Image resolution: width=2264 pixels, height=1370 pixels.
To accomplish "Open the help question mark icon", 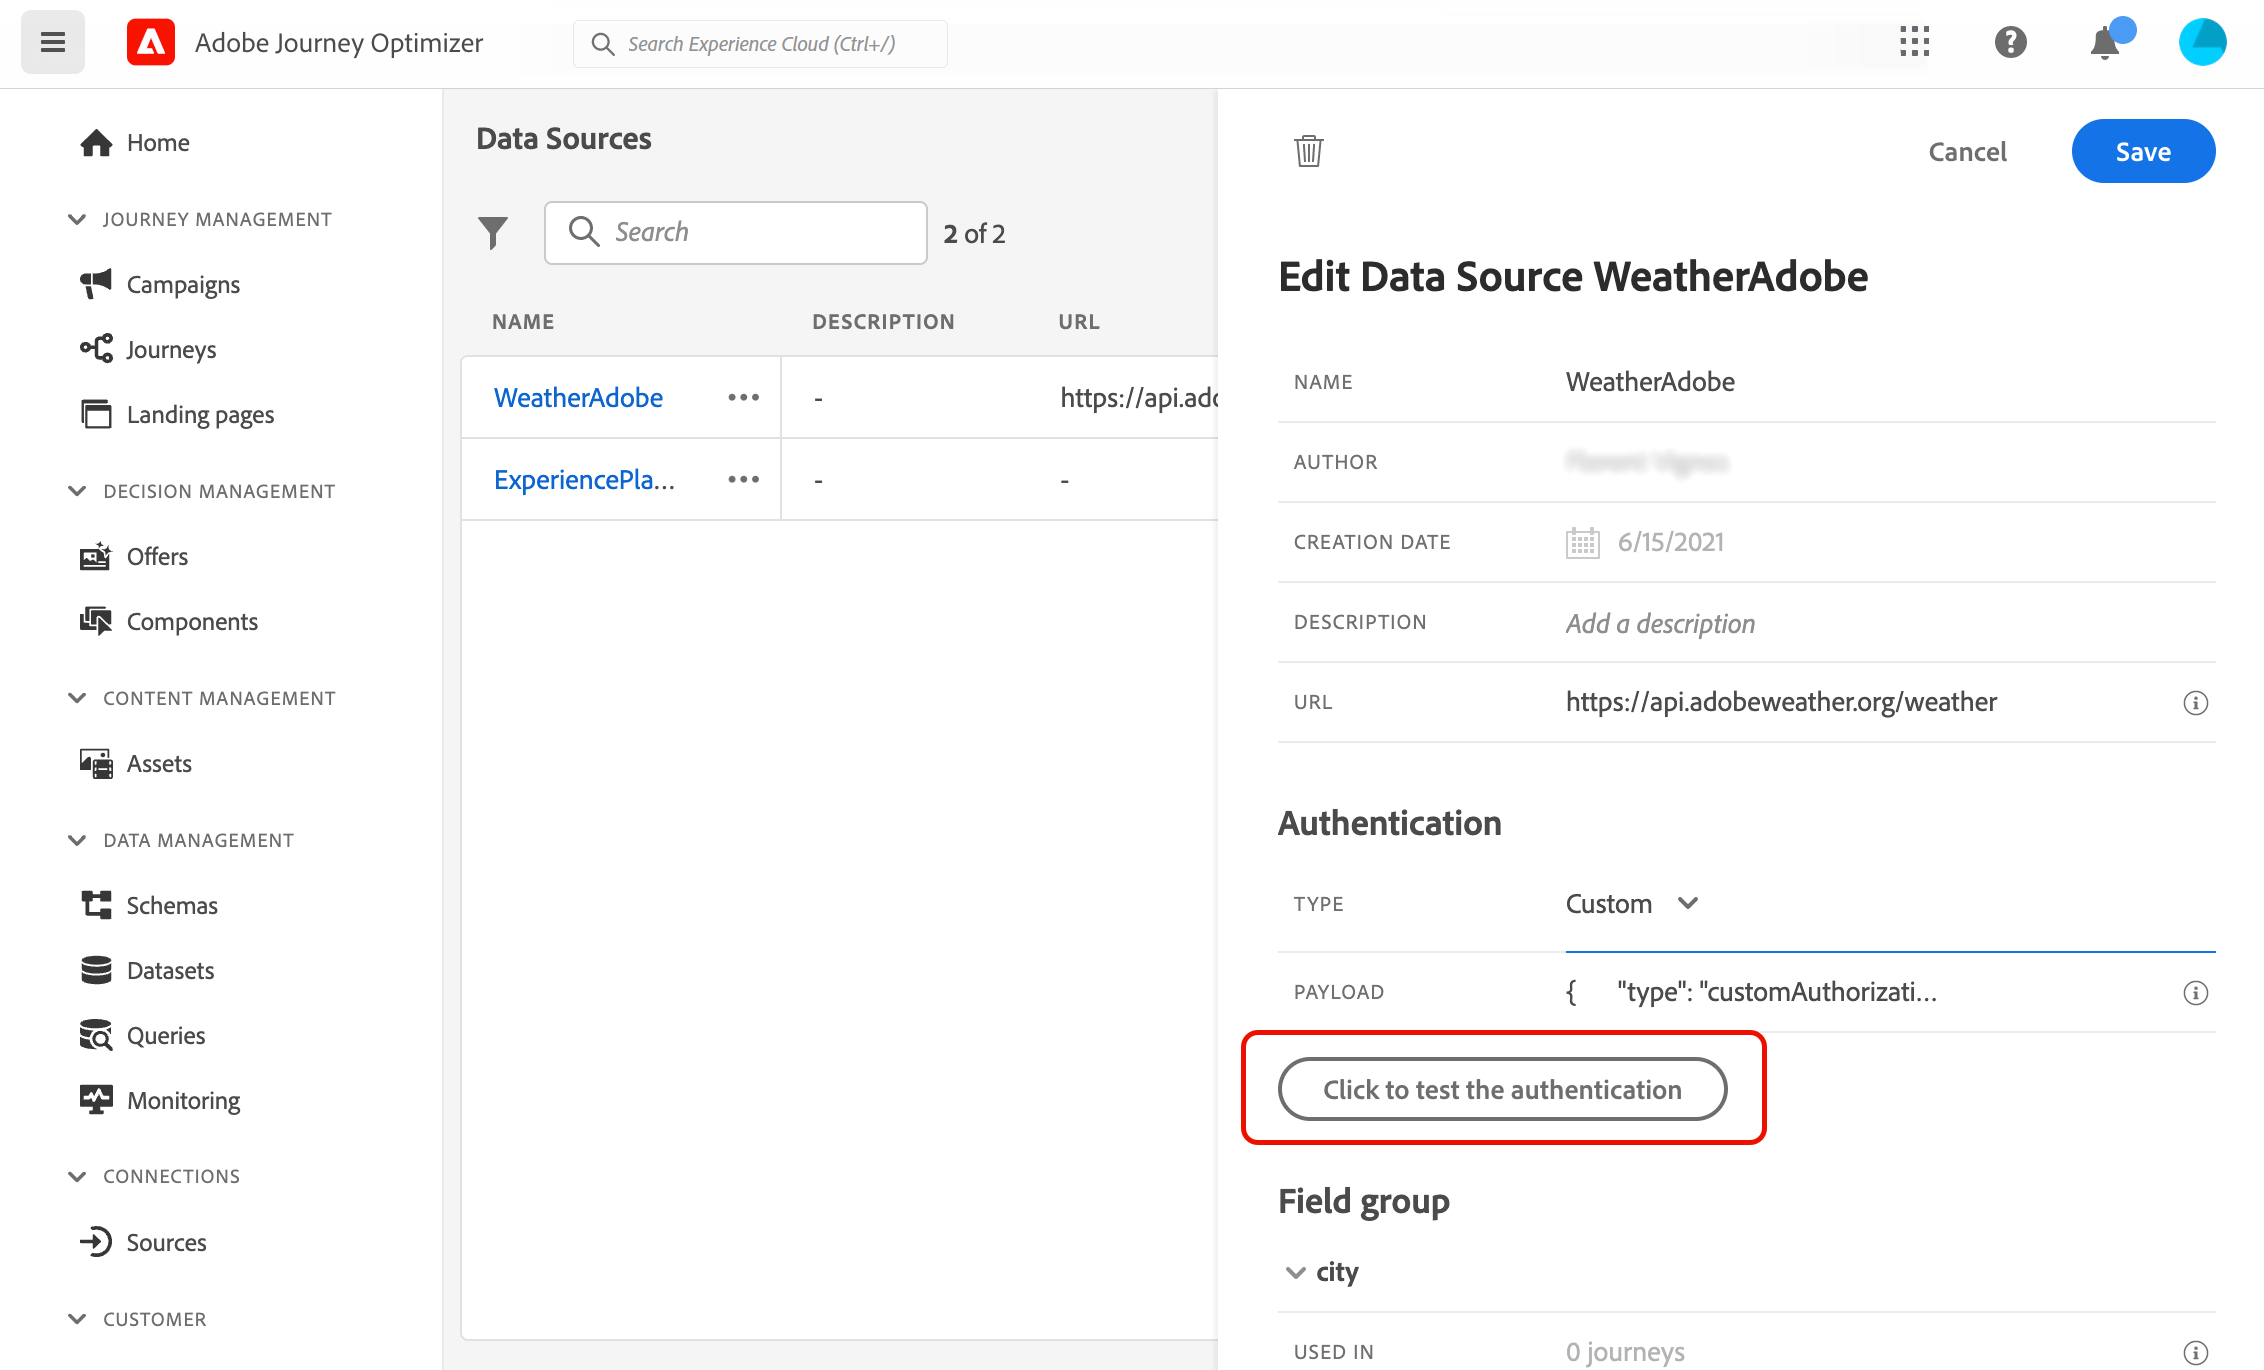I will pyautogui.click(x=2010, y=43).
